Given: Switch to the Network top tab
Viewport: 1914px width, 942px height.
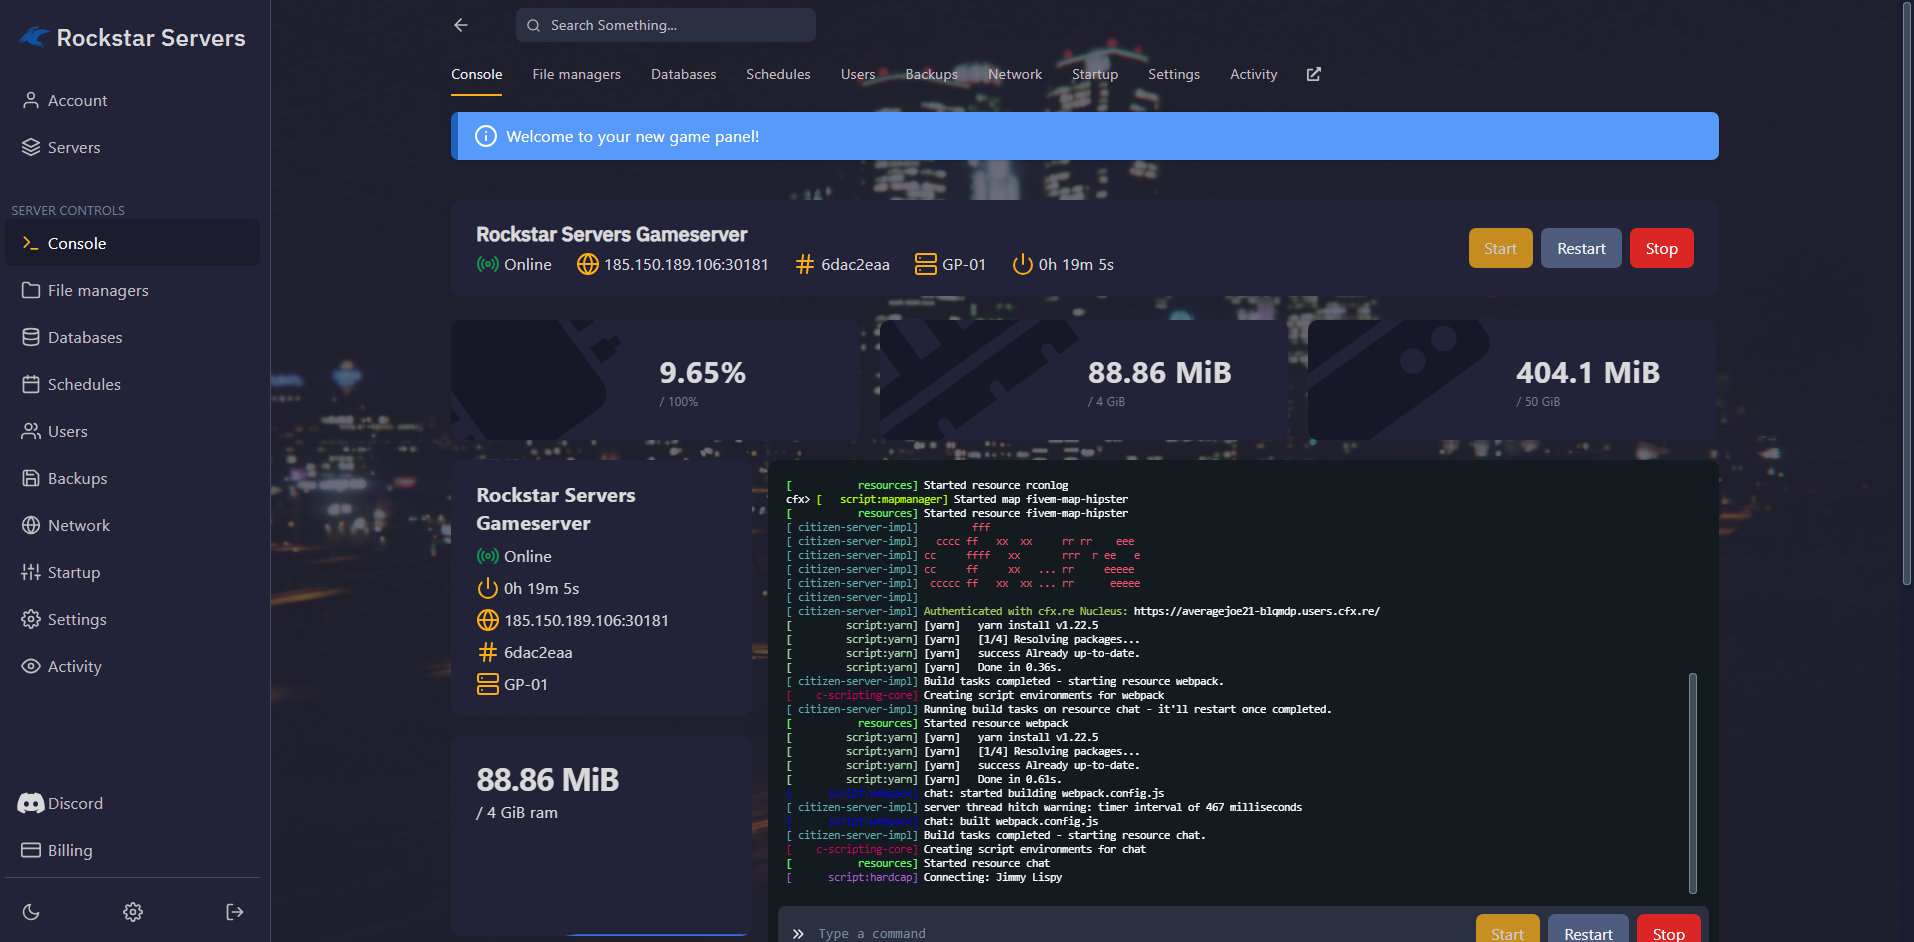Looking at the screenshot, I should (1015, 74).
